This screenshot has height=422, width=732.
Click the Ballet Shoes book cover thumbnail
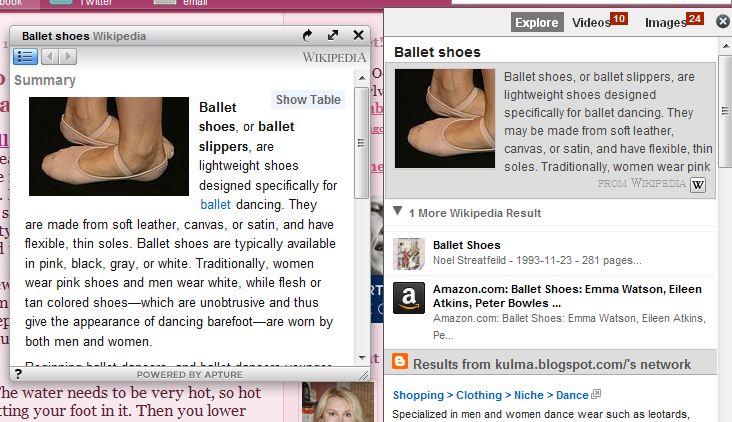[408, 254]
